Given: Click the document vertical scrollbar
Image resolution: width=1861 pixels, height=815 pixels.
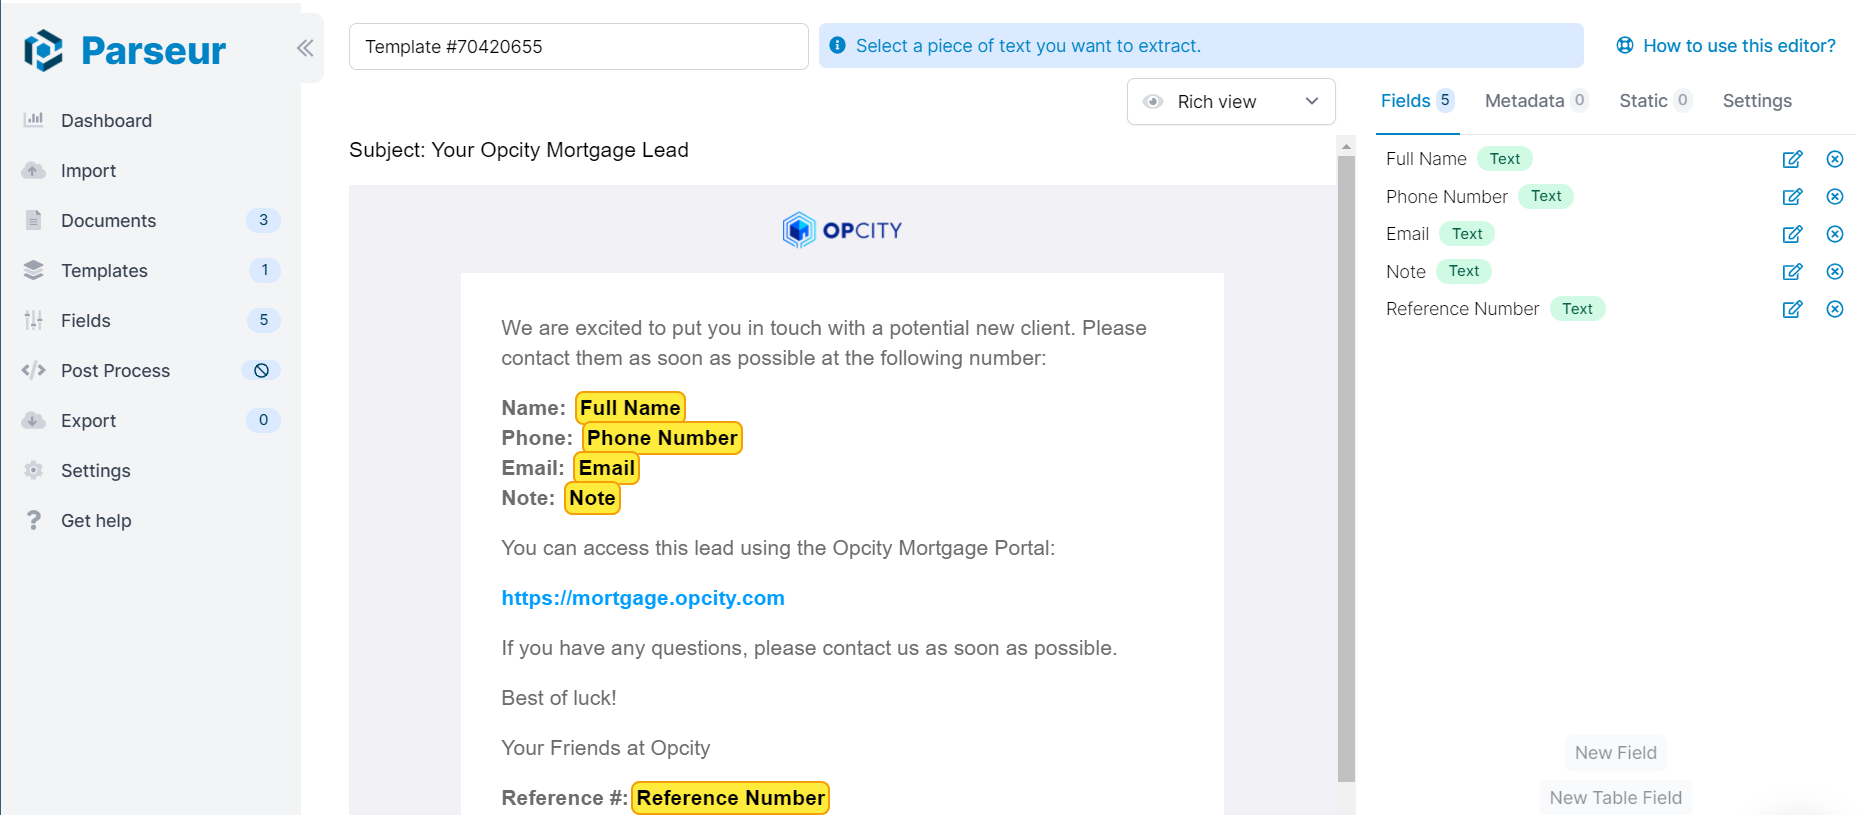Looking at the screenshot, I should [x=1346, y=460].
